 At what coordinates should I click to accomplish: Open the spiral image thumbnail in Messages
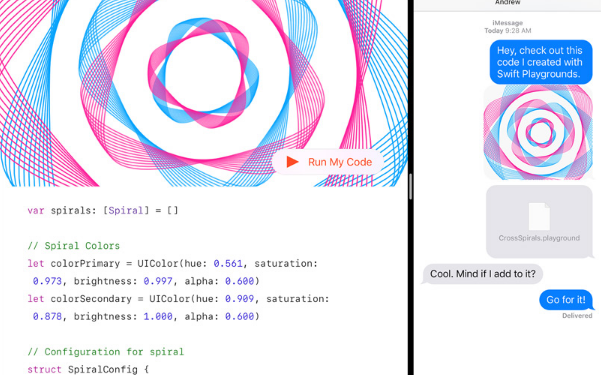(538, 132)
